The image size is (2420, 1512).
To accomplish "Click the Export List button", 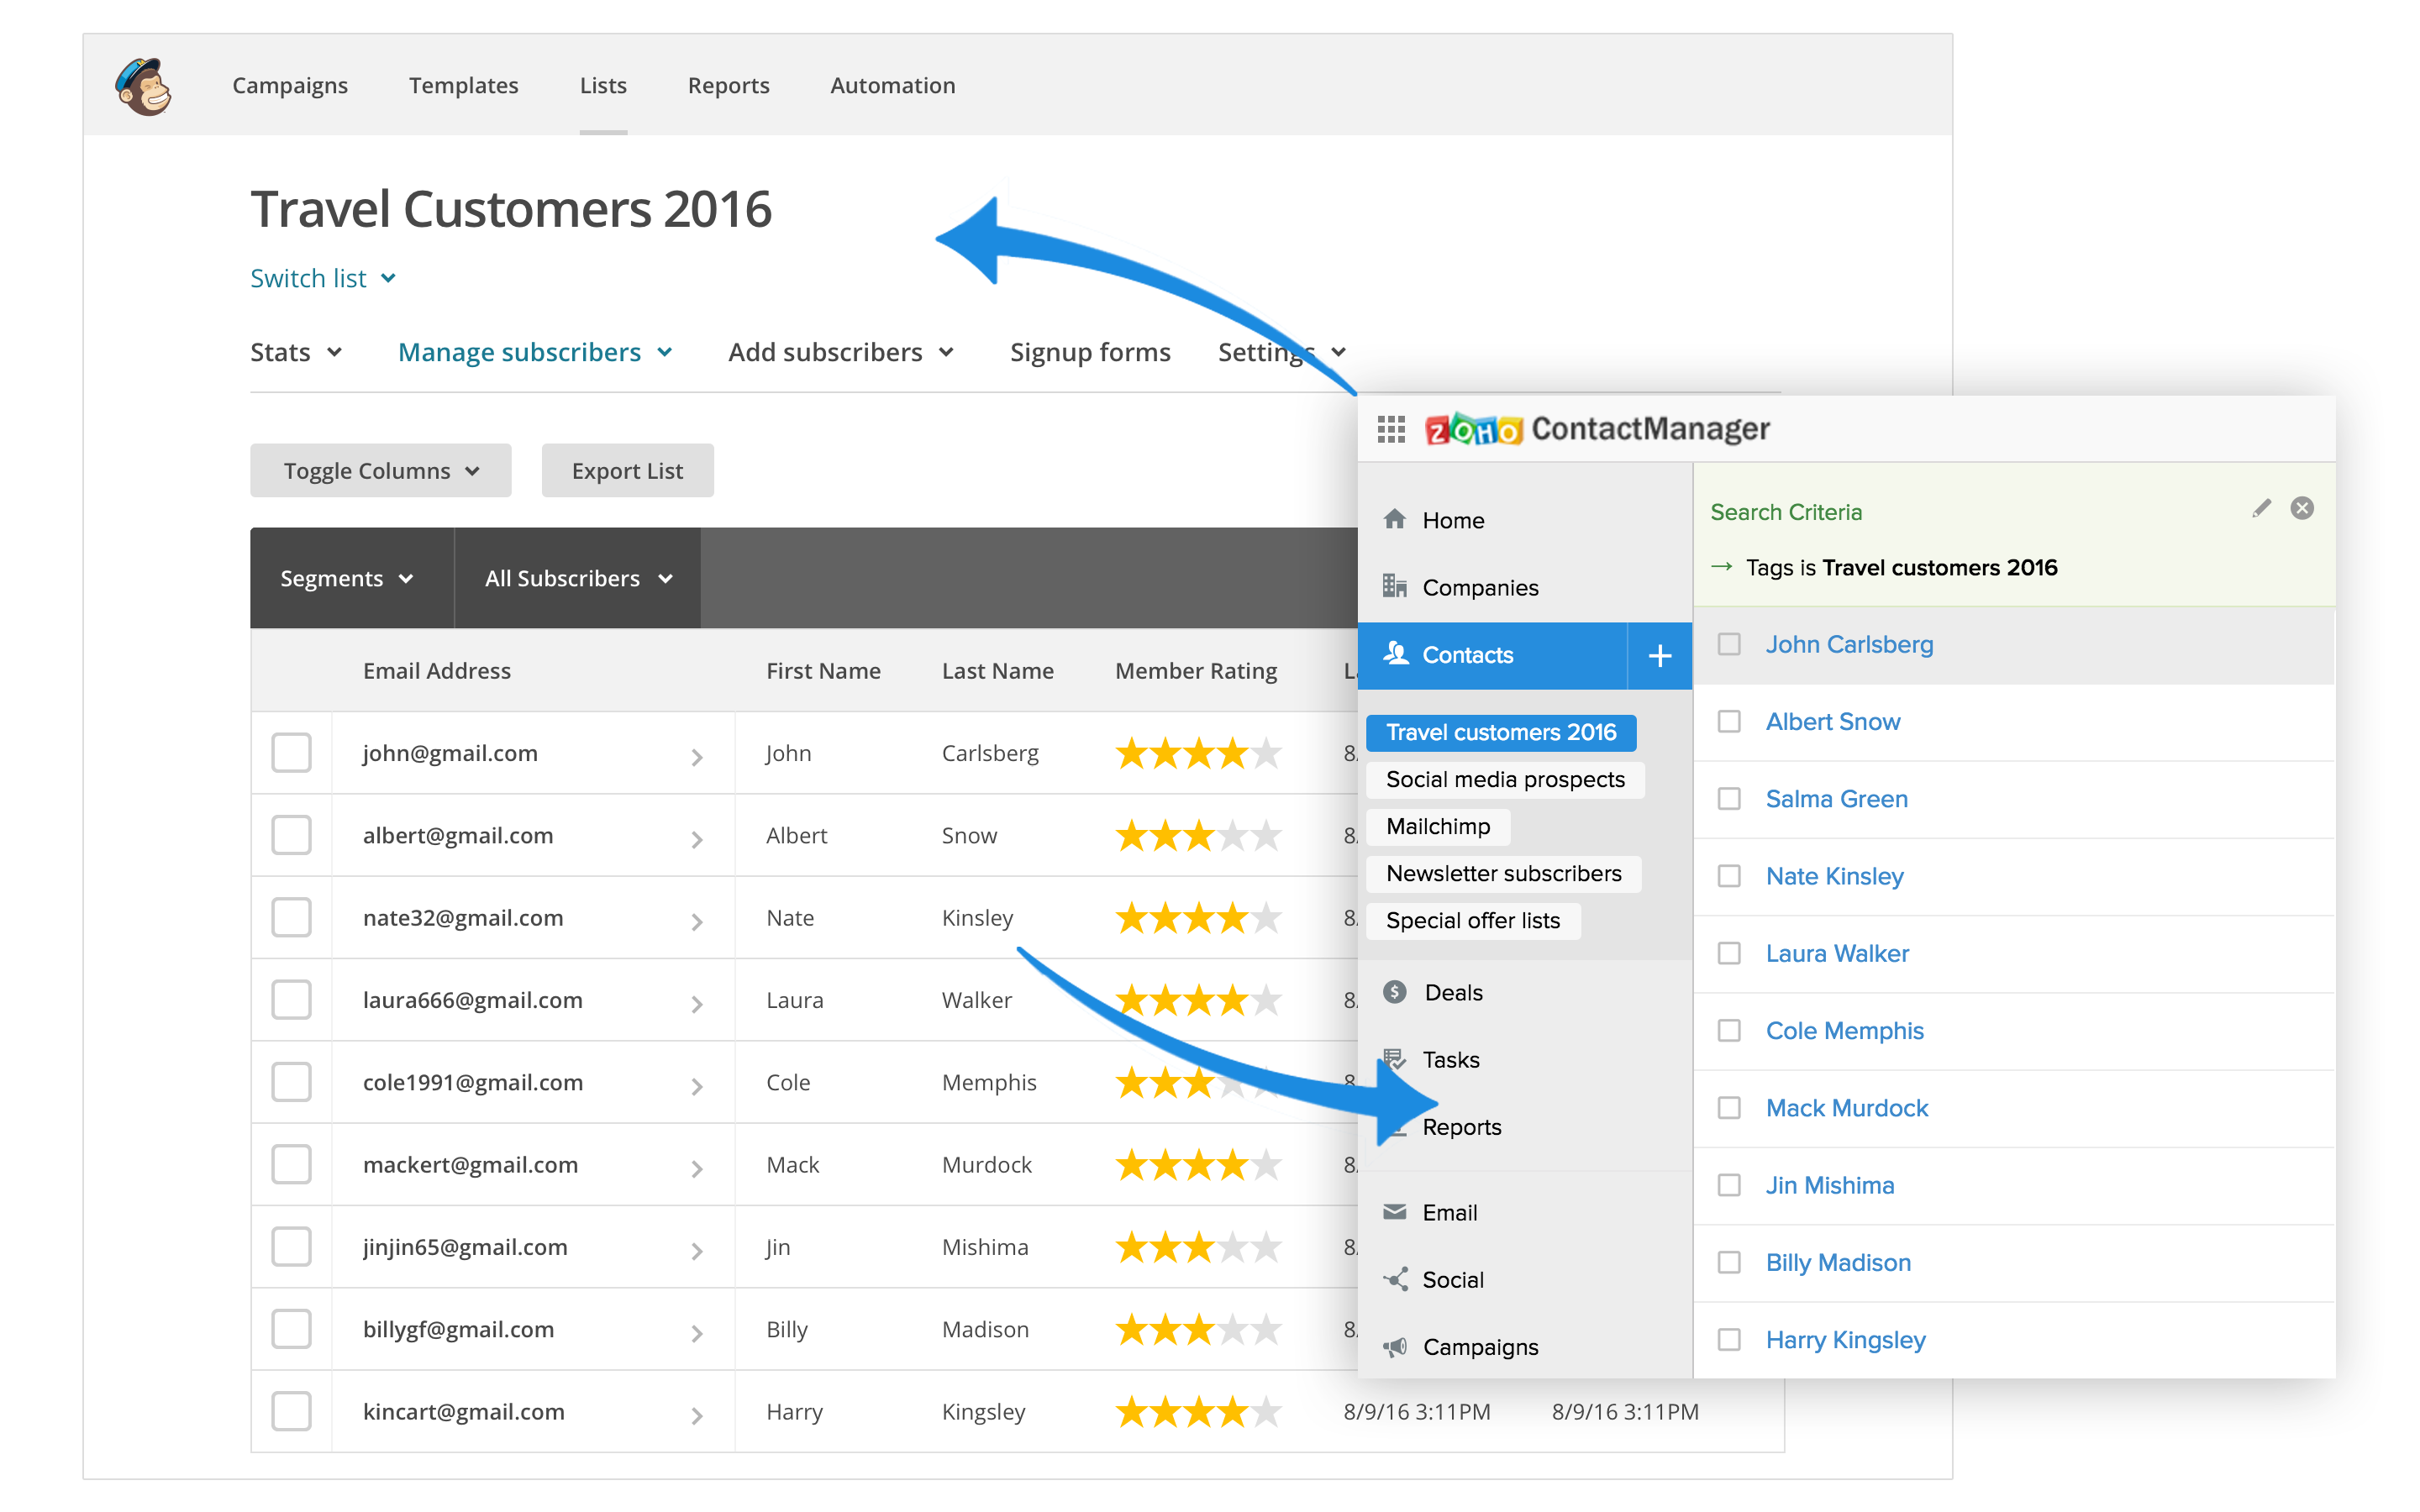I will (x=627, y=470).
